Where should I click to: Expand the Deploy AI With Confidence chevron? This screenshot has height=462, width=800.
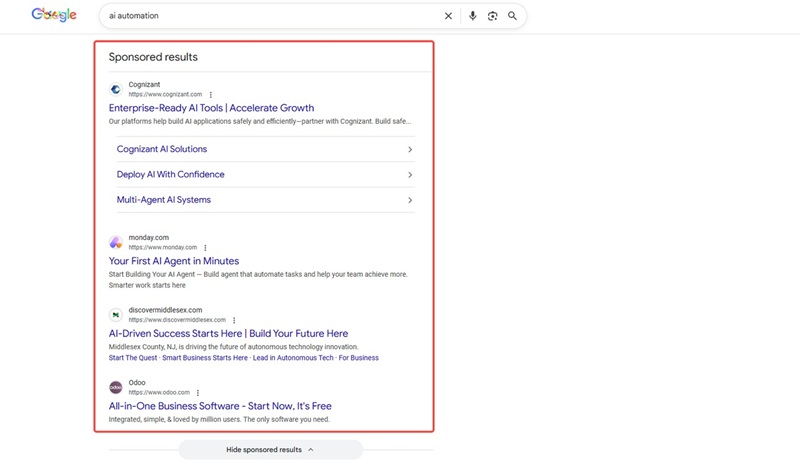(x=410, y=175)
